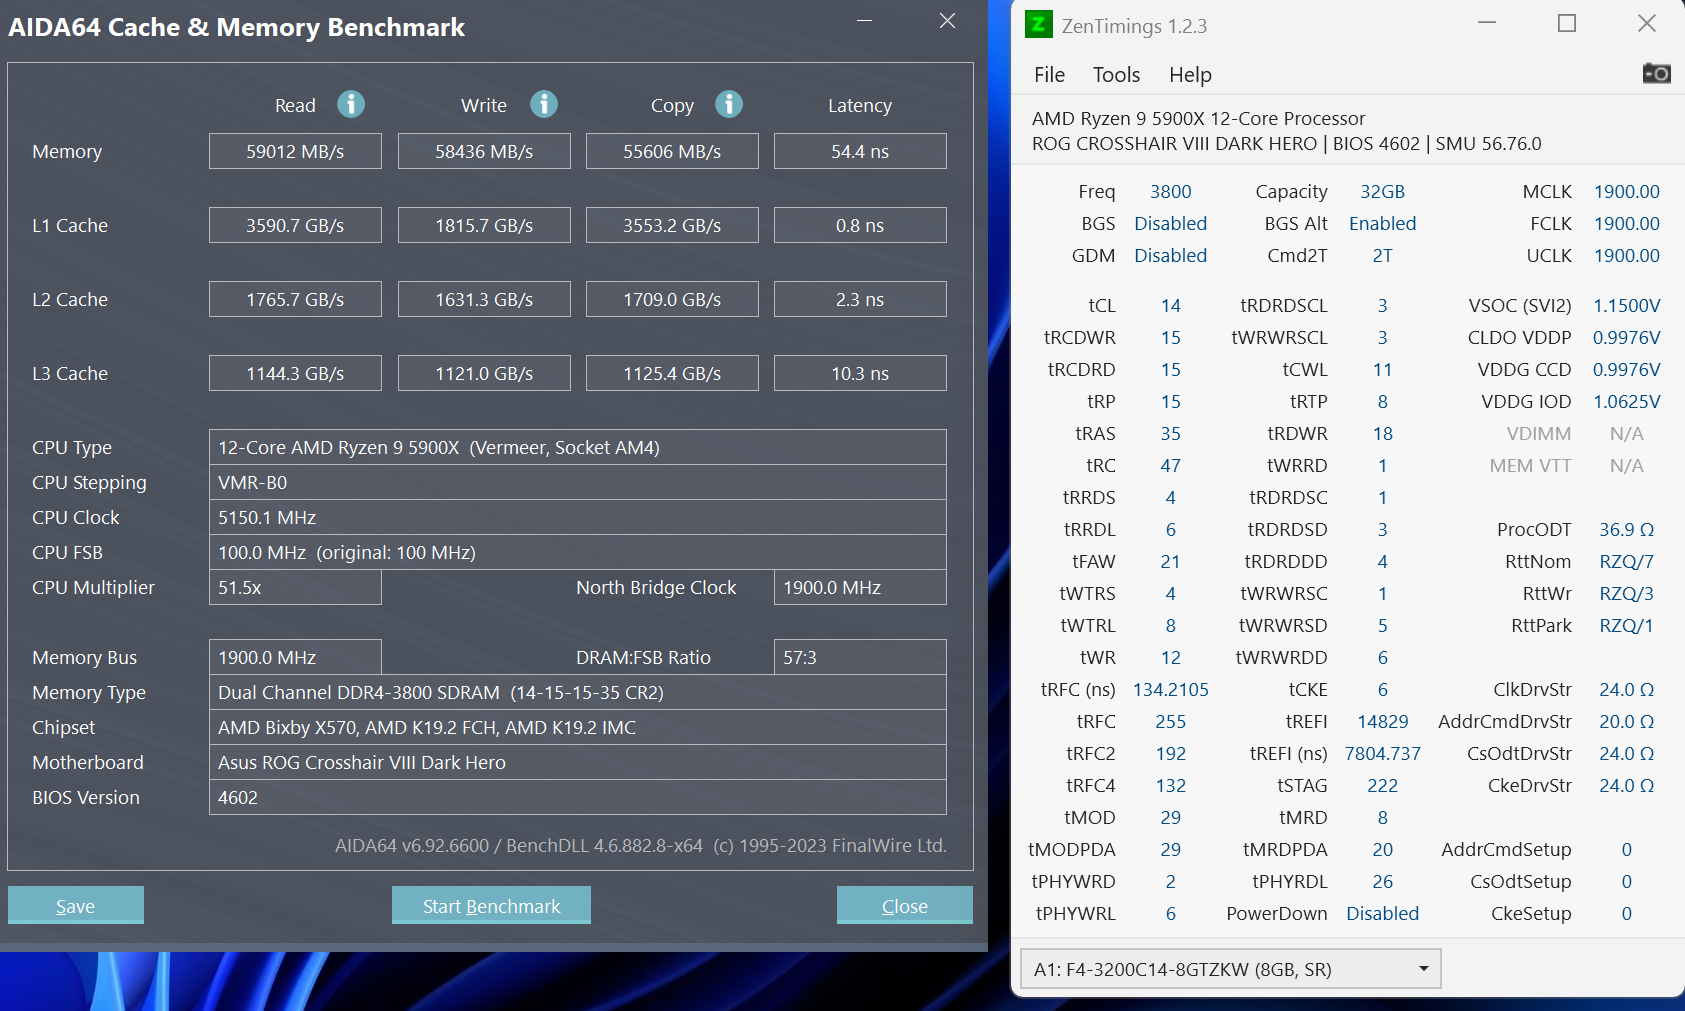Image resolution: width=1685 pixels, height=1011 pixels.
Task: Click the Write info icon in AIDA64
Action: pos(544,104)
